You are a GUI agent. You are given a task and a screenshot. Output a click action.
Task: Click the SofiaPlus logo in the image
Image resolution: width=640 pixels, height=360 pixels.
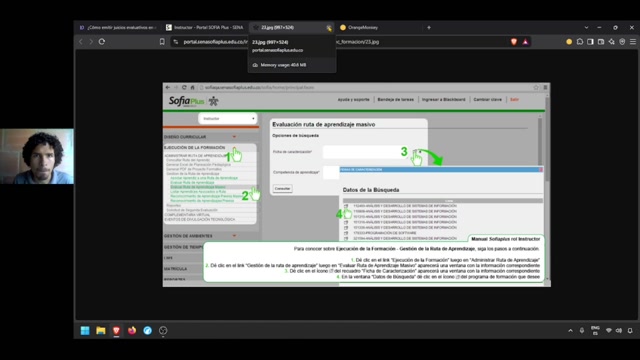(x=193, y=101)
